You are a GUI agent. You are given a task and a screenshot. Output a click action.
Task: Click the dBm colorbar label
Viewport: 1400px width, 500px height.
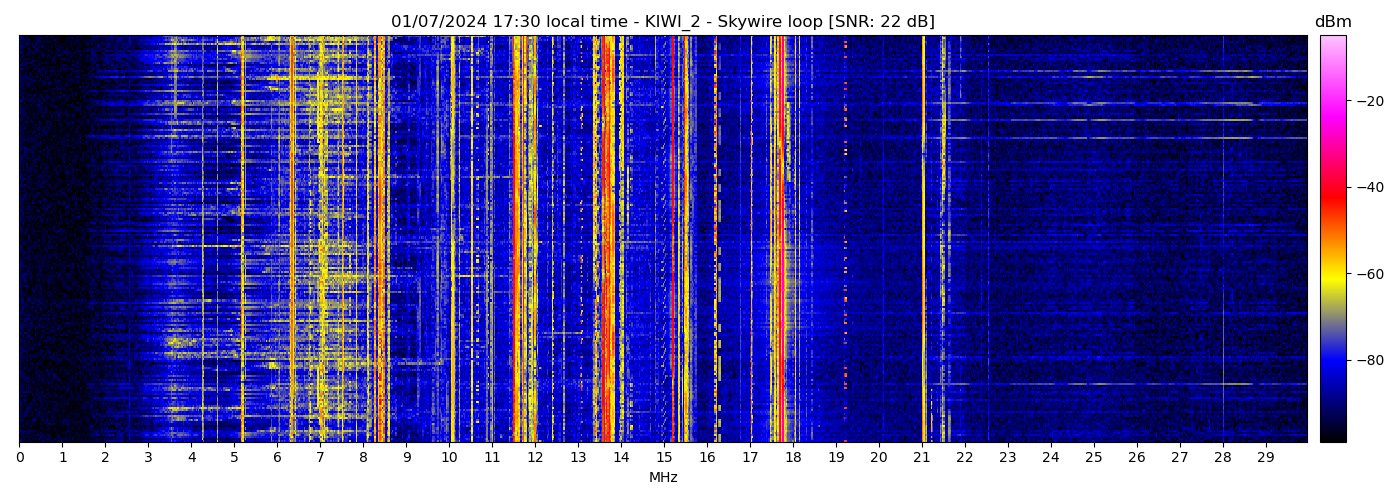pyautogui.click(x=1332, y=22)
